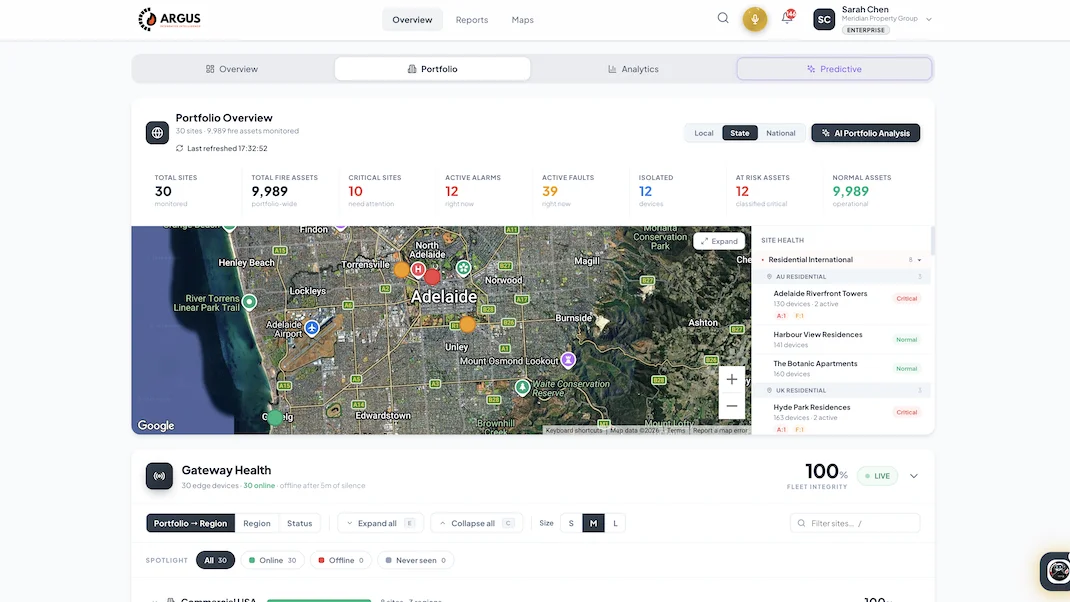The image size is (1070, 602).
Task: Open the top Overview nav item
Action: tap(412, 20)
